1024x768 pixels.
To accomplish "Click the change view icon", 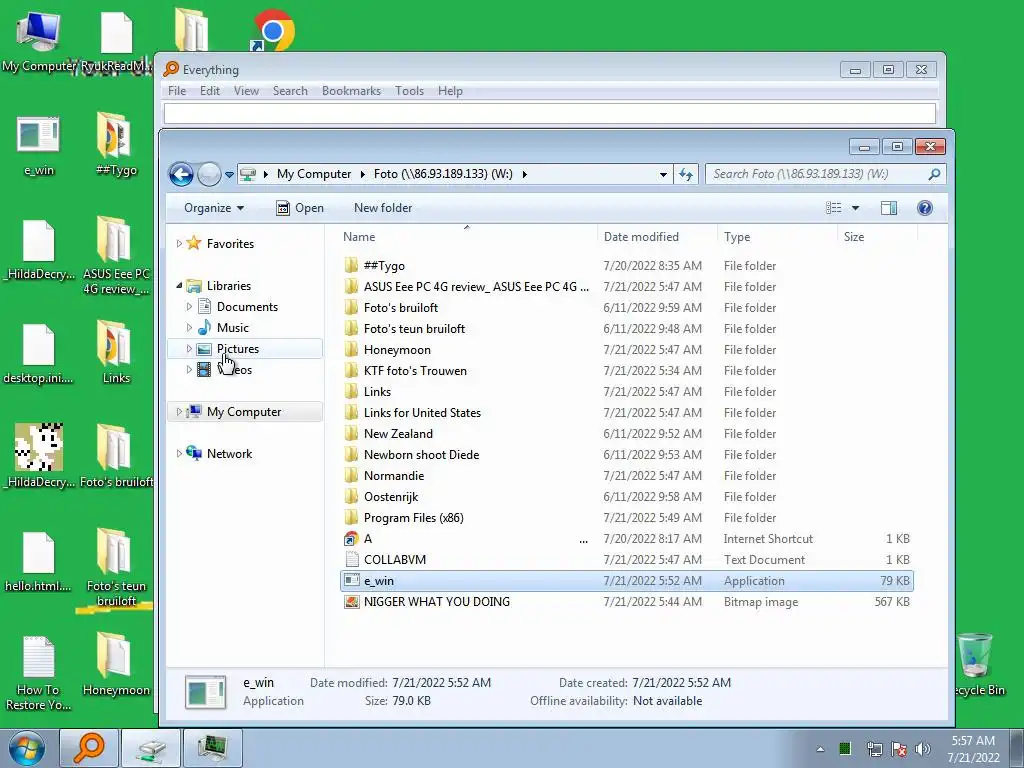I will 833,208.
